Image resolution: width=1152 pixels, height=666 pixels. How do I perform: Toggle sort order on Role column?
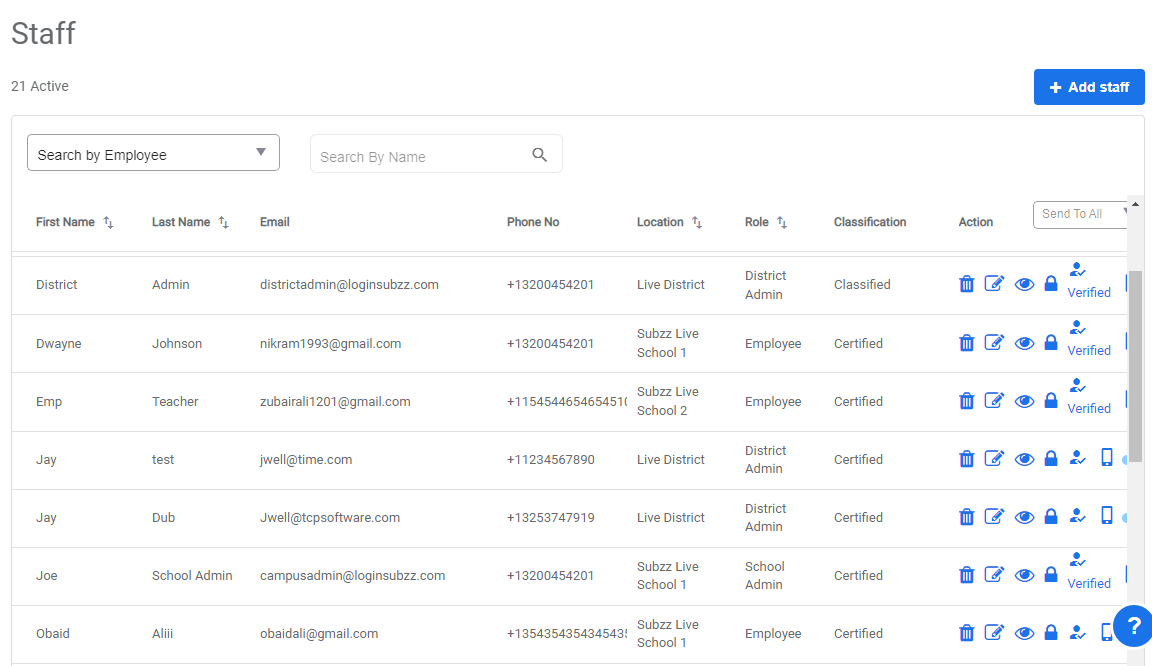pos(784,222)
